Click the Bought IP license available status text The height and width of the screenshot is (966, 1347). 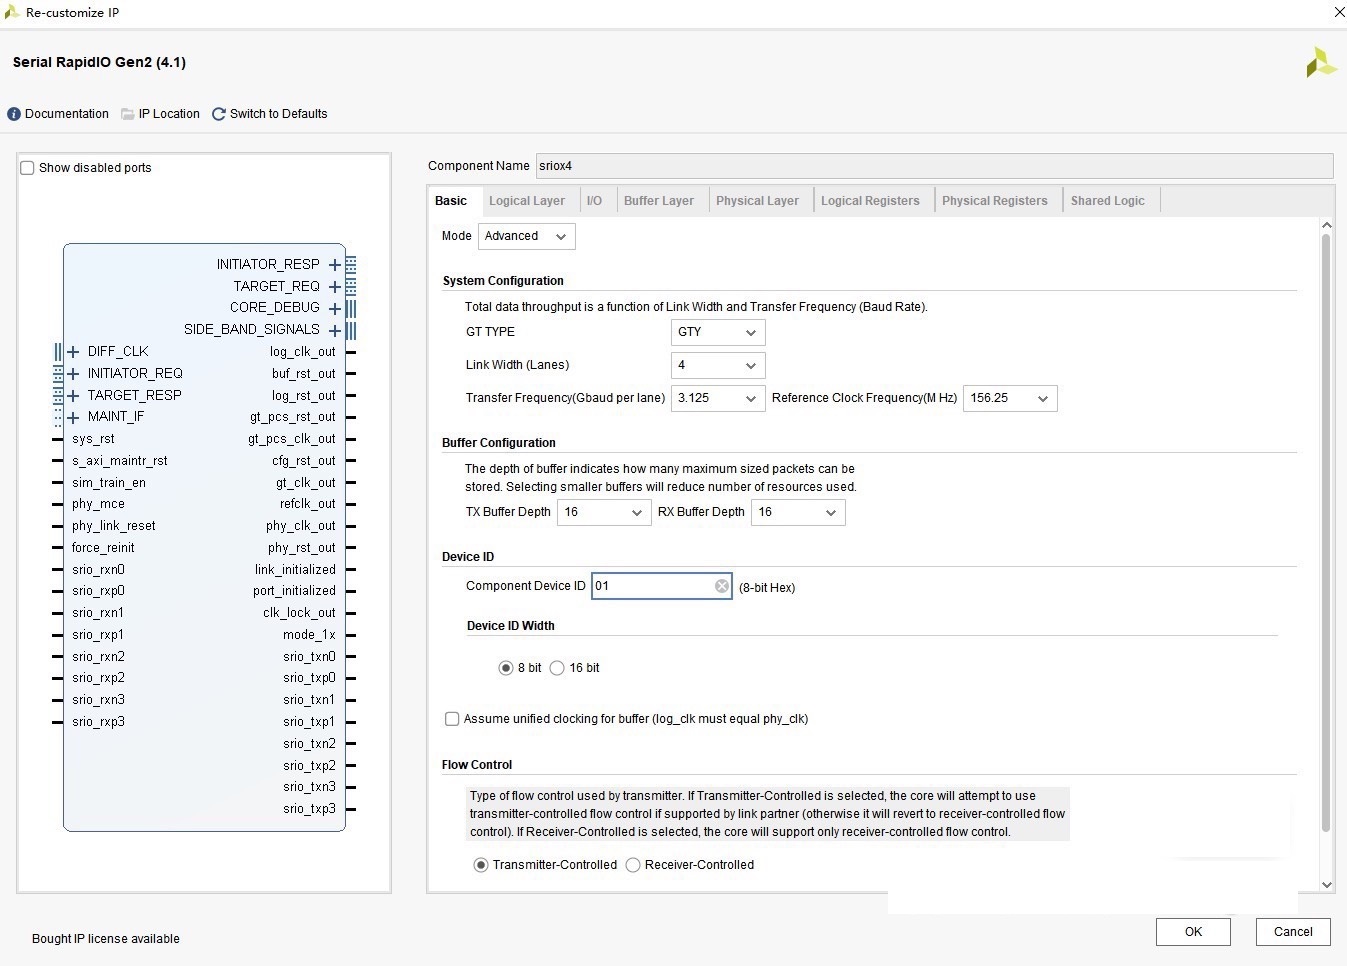coord(106,939)
